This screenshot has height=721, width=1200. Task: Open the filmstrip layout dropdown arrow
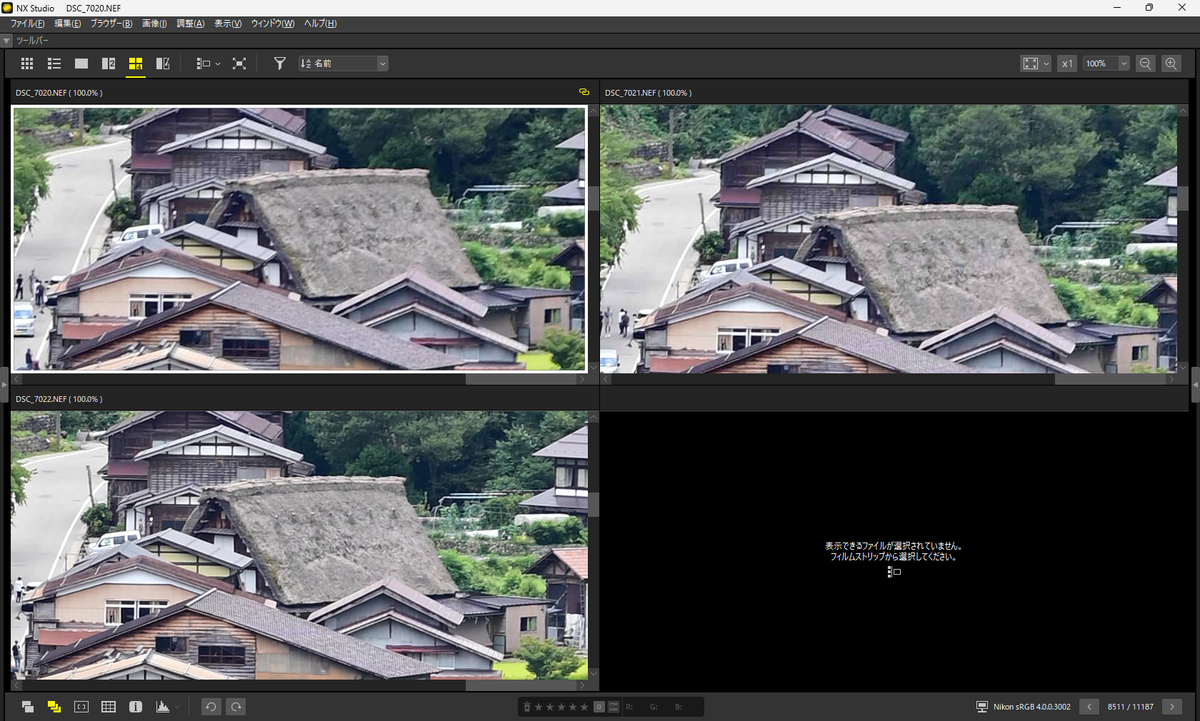217,63
